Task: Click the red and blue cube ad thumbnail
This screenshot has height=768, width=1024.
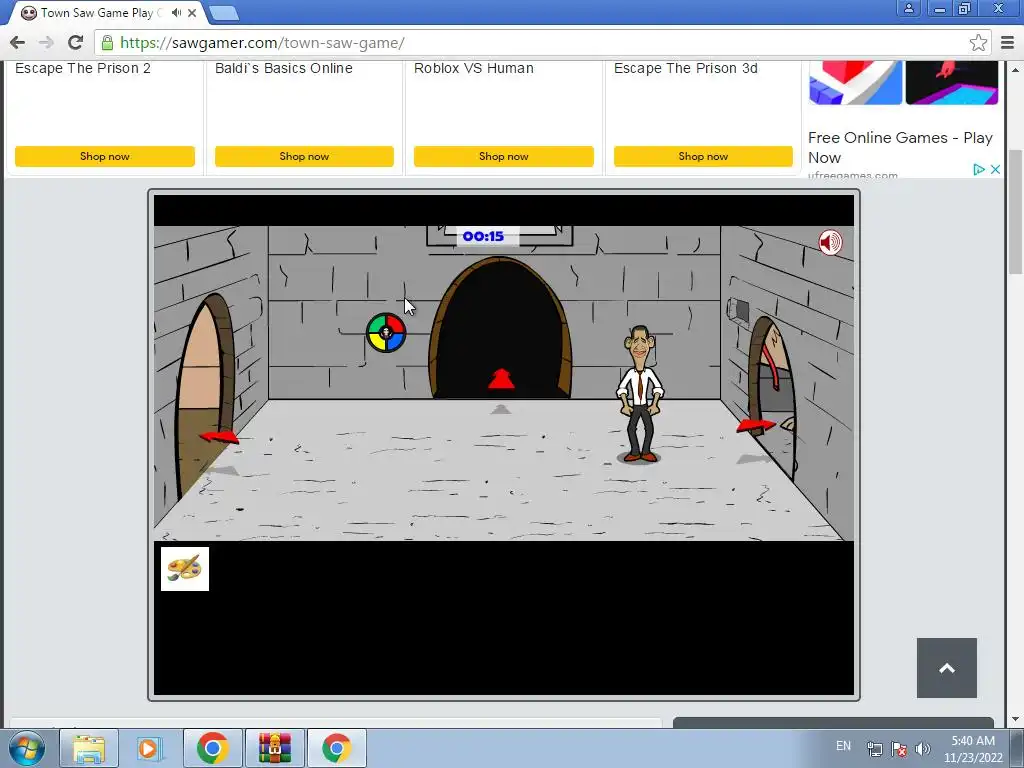Action: 856,82
